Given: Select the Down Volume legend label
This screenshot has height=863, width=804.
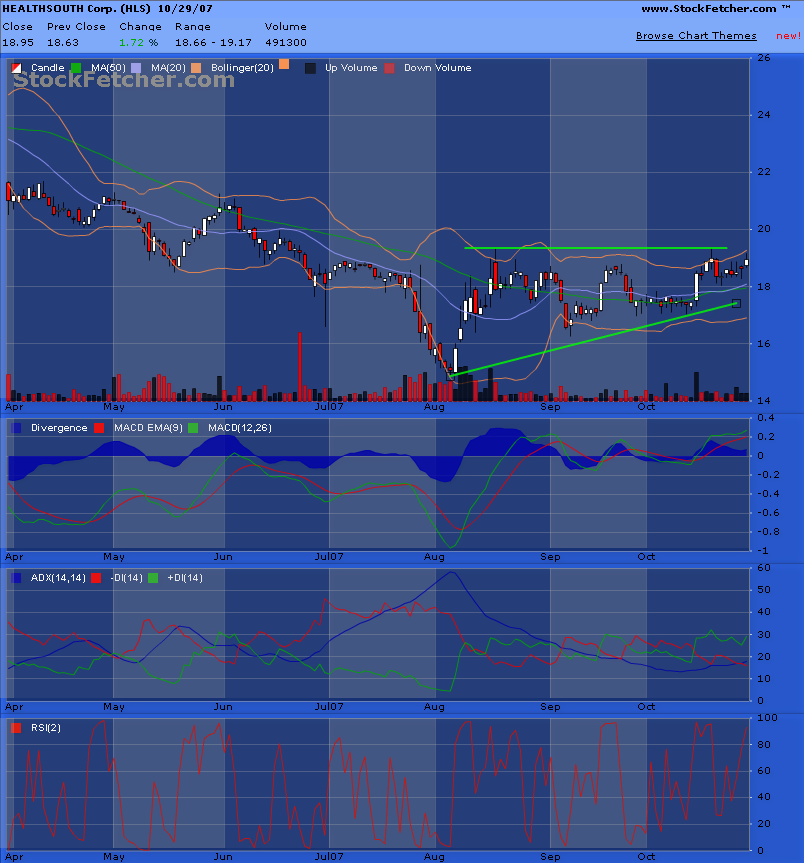Looking at the screenshot, I should click(437, 68).
